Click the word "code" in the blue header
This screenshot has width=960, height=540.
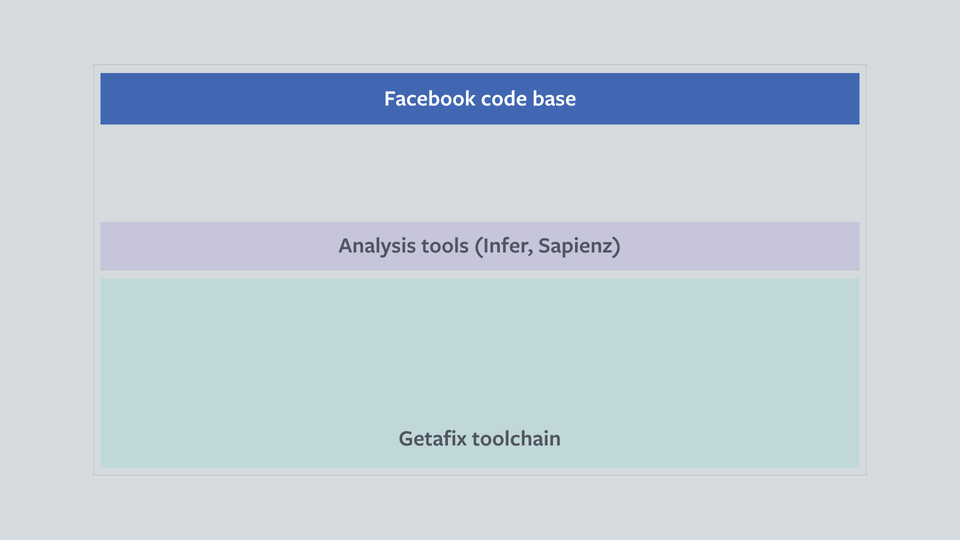(504, 99)
